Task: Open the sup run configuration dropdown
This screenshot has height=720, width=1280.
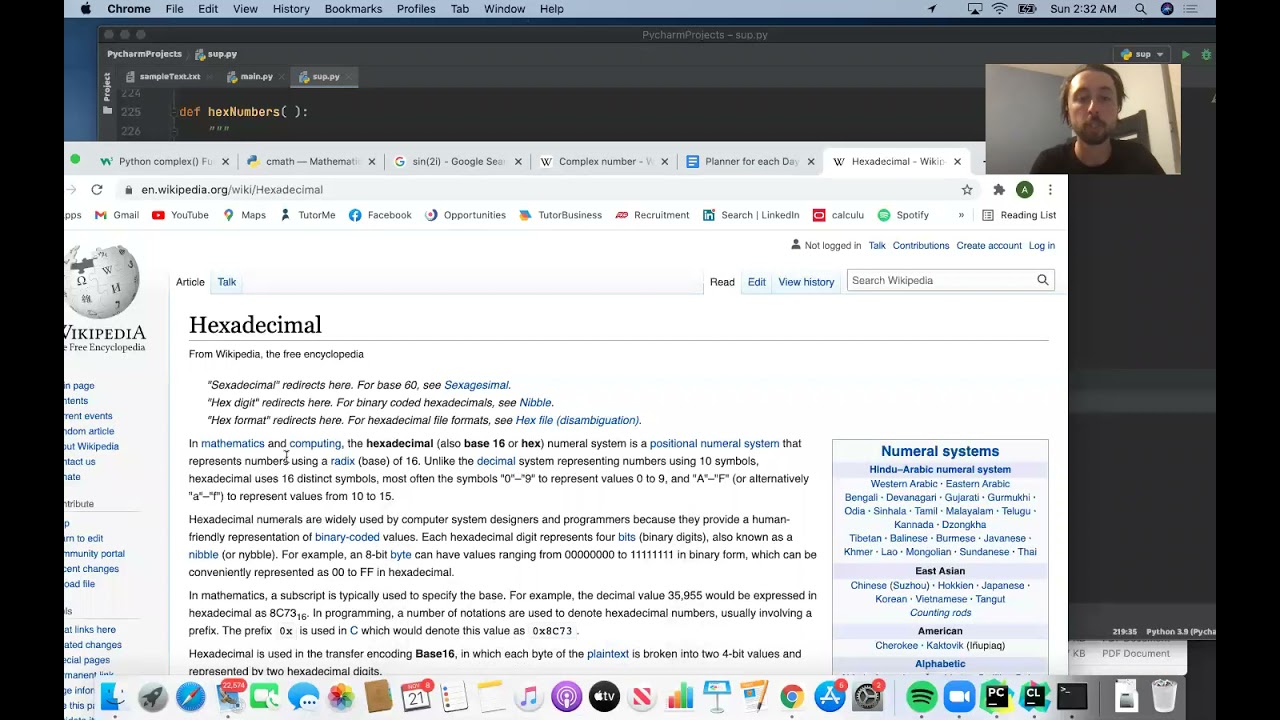Action: point(1142,54)
